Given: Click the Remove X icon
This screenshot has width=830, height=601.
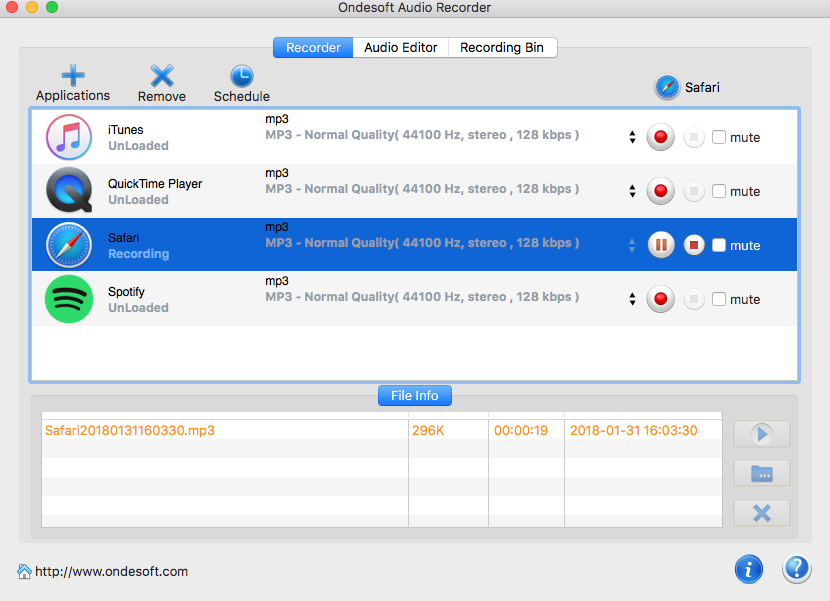Looking at the screenshot, I should [162, 77].
